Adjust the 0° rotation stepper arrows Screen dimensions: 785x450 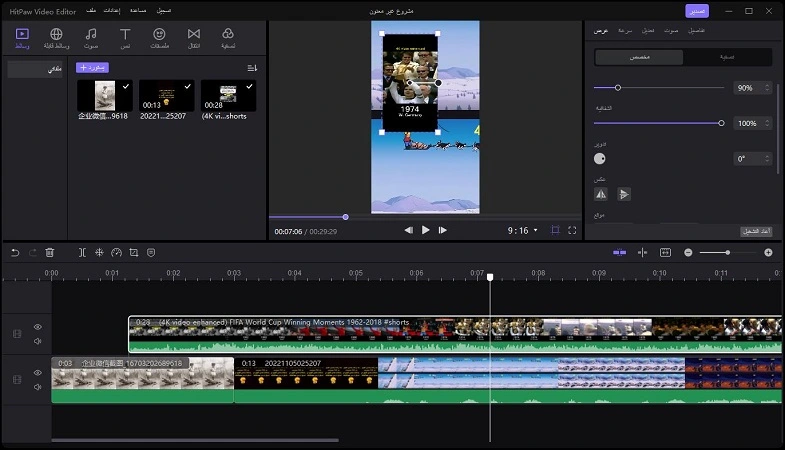click(767, 159)
